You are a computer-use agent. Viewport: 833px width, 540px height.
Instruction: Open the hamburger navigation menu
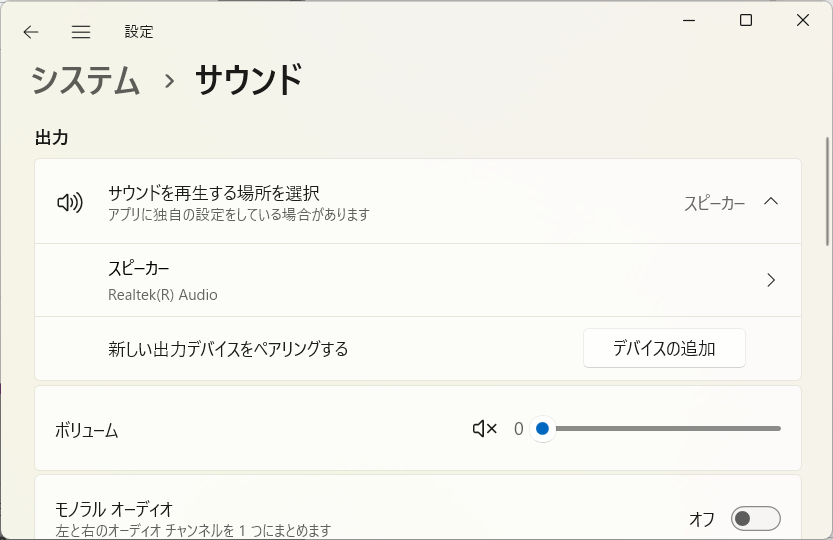click(81, 32)
